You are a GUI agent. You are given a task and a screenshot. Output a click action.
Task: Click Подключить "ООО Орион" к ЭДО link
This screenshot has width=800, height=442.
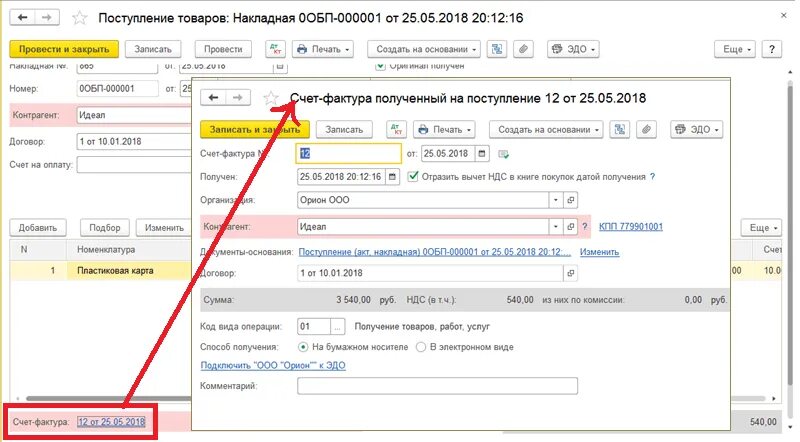pos(273,365)
